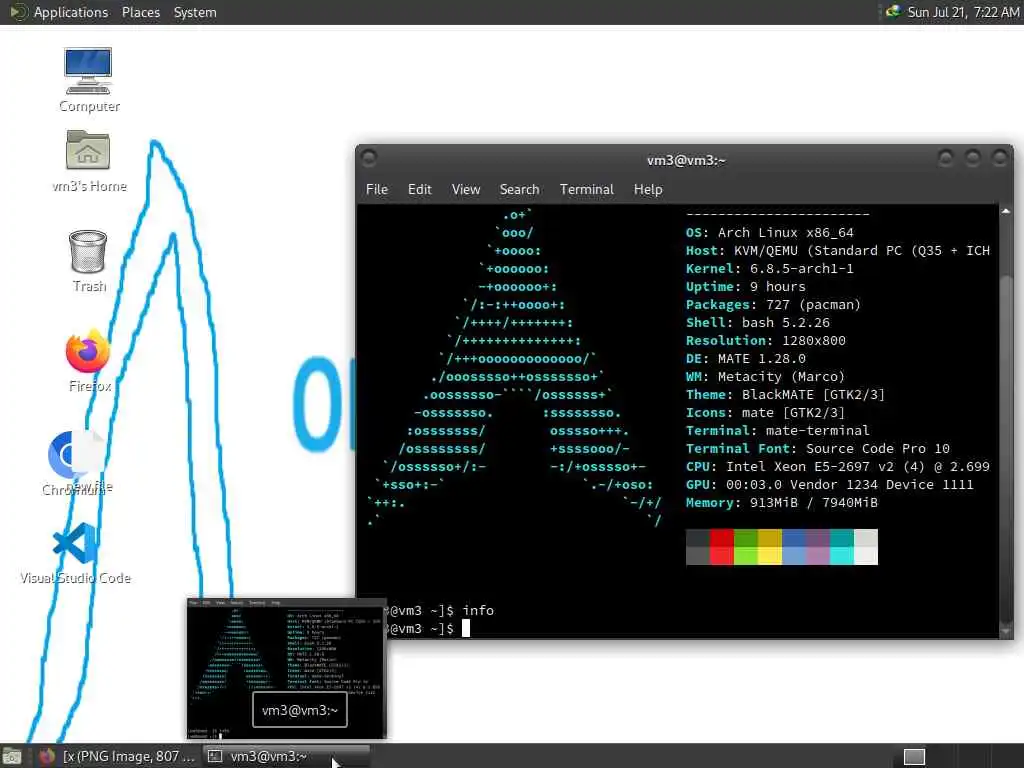The width and height of the screenshot is (1024, 768).
Task: Click the 'Kernel: 6.8.5-arch1-1' line
Action: coord(769,268)
